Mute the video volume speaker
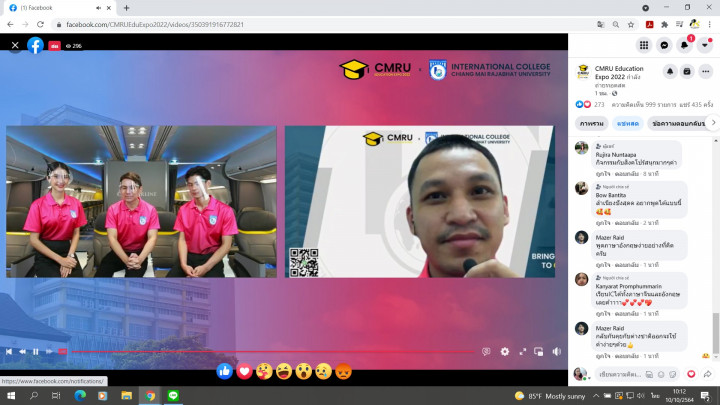 pos(557,352)
